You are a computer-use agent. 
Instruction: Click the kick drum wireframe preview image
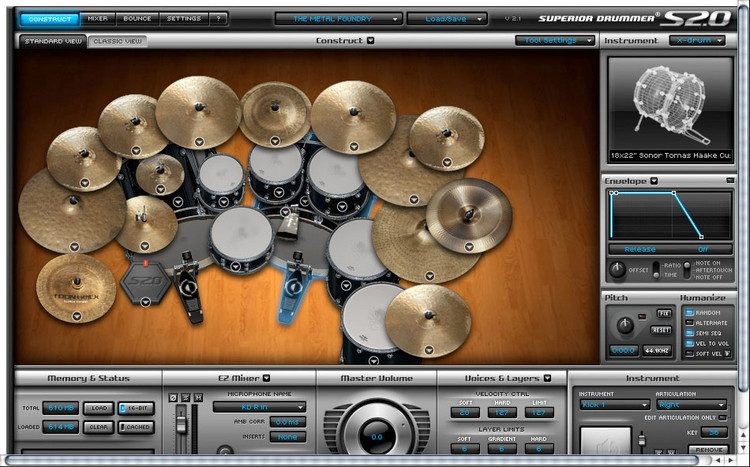671,104
